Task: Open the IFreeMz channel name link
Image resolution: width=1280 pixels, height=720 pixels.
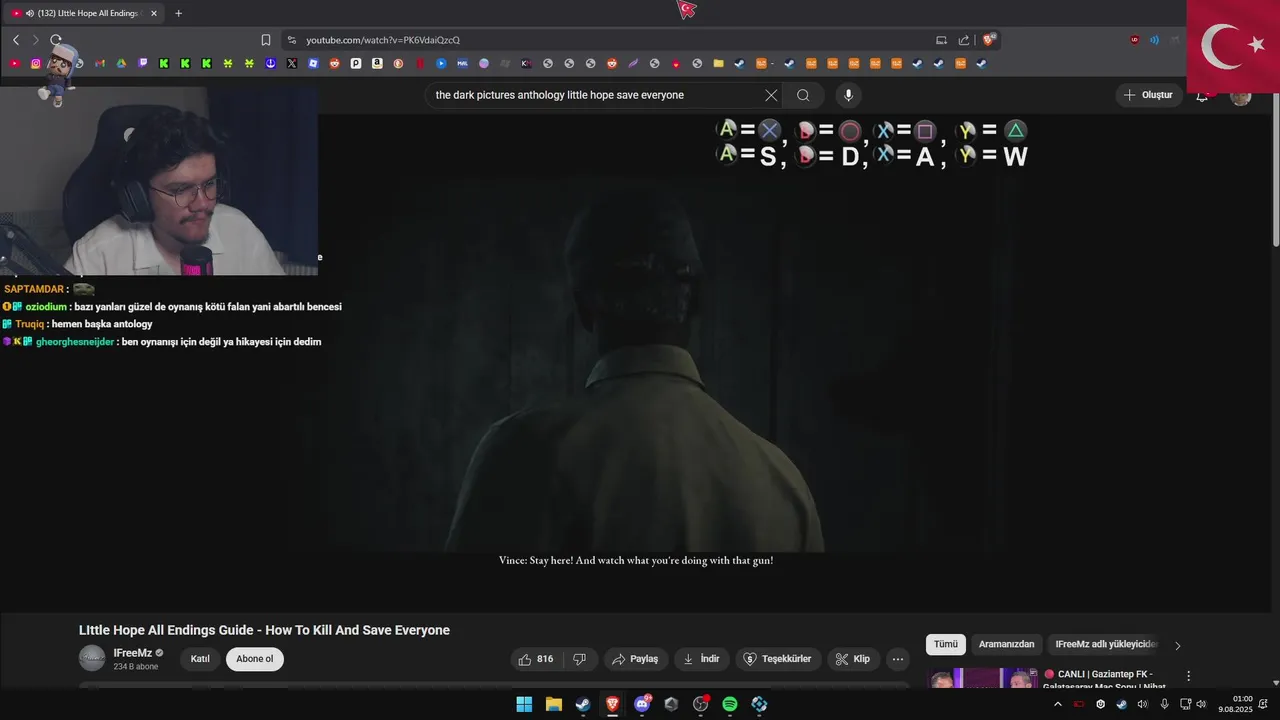Action: click(x=132, y=653)
